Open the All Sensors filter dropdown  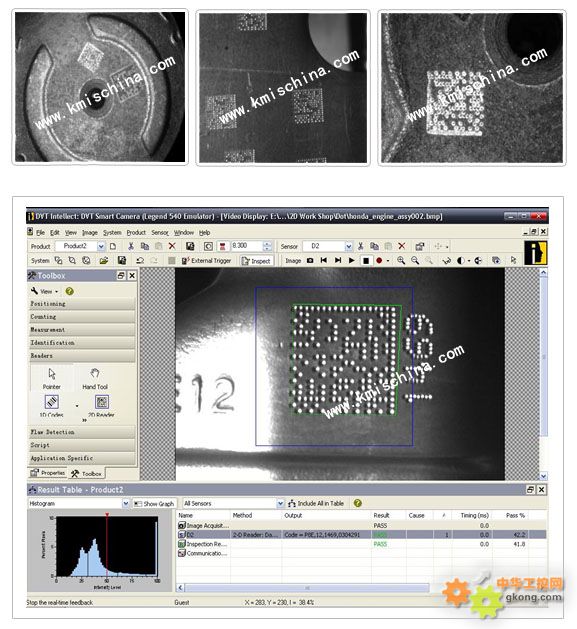click(x=280, y=503)
